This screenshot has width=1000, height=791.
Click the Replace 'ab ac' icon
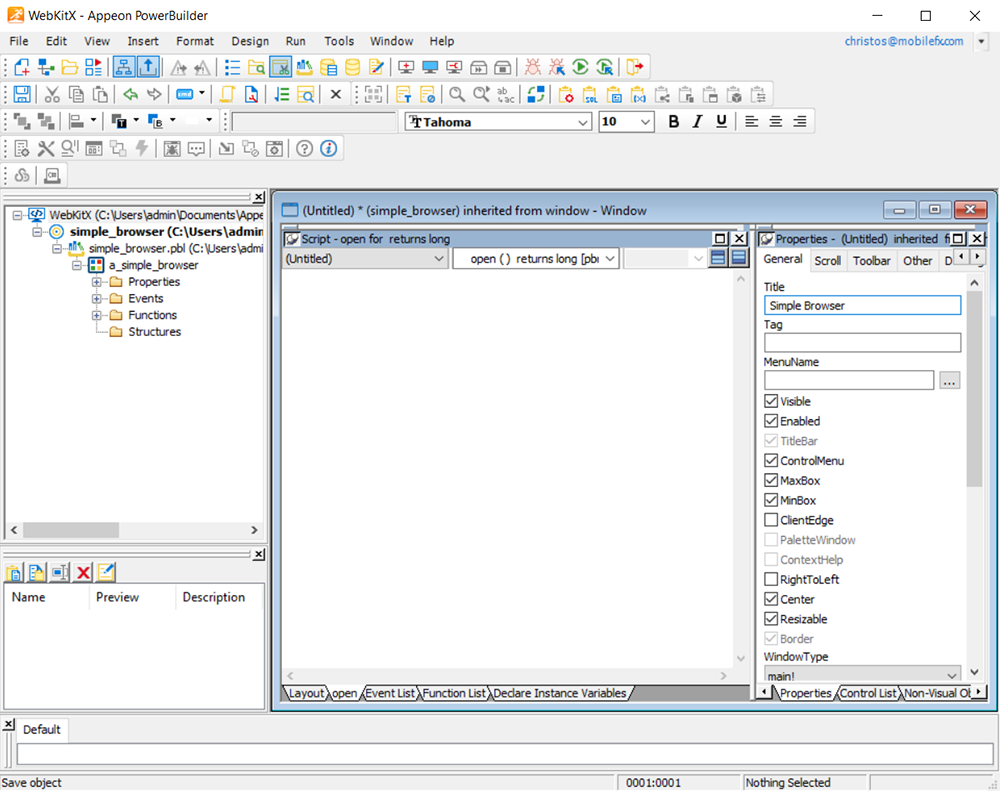point(505,95)
